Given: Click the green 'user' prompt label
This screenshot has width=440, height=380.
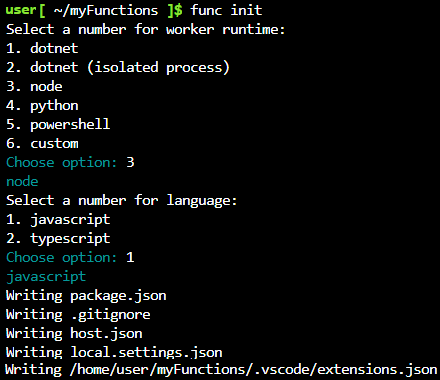Looking at the screenshot, I should [x=21, y=10].
